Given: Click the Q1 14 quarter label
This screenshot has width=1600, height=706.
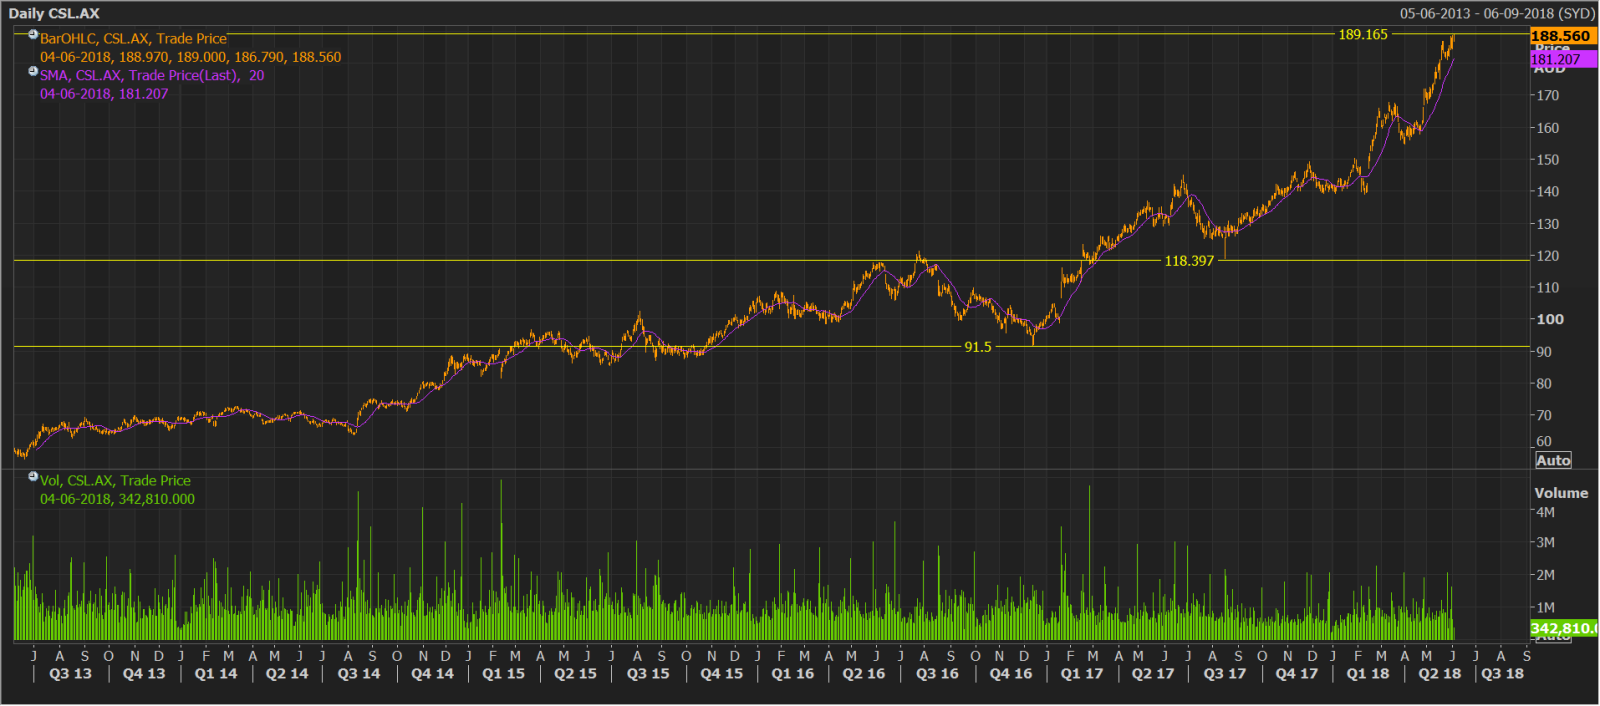Looking at the screenshot, I should [x=216, y=674].
